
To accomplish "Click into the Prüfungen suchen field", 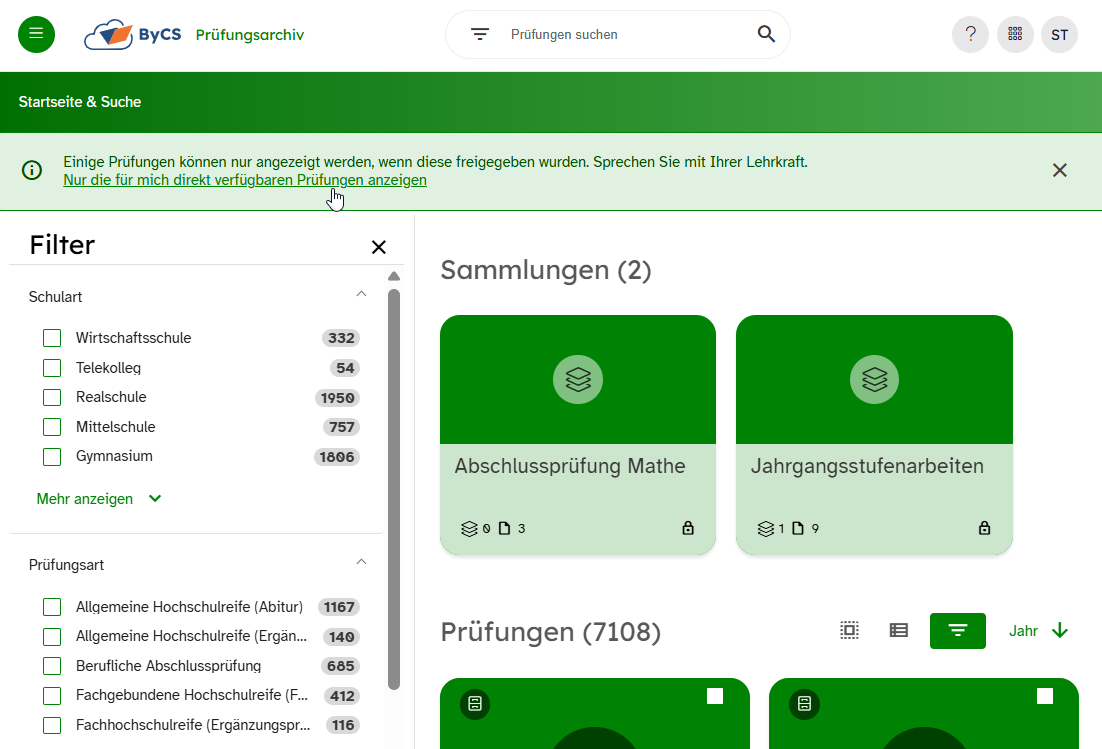I will (x=620, y=34).
